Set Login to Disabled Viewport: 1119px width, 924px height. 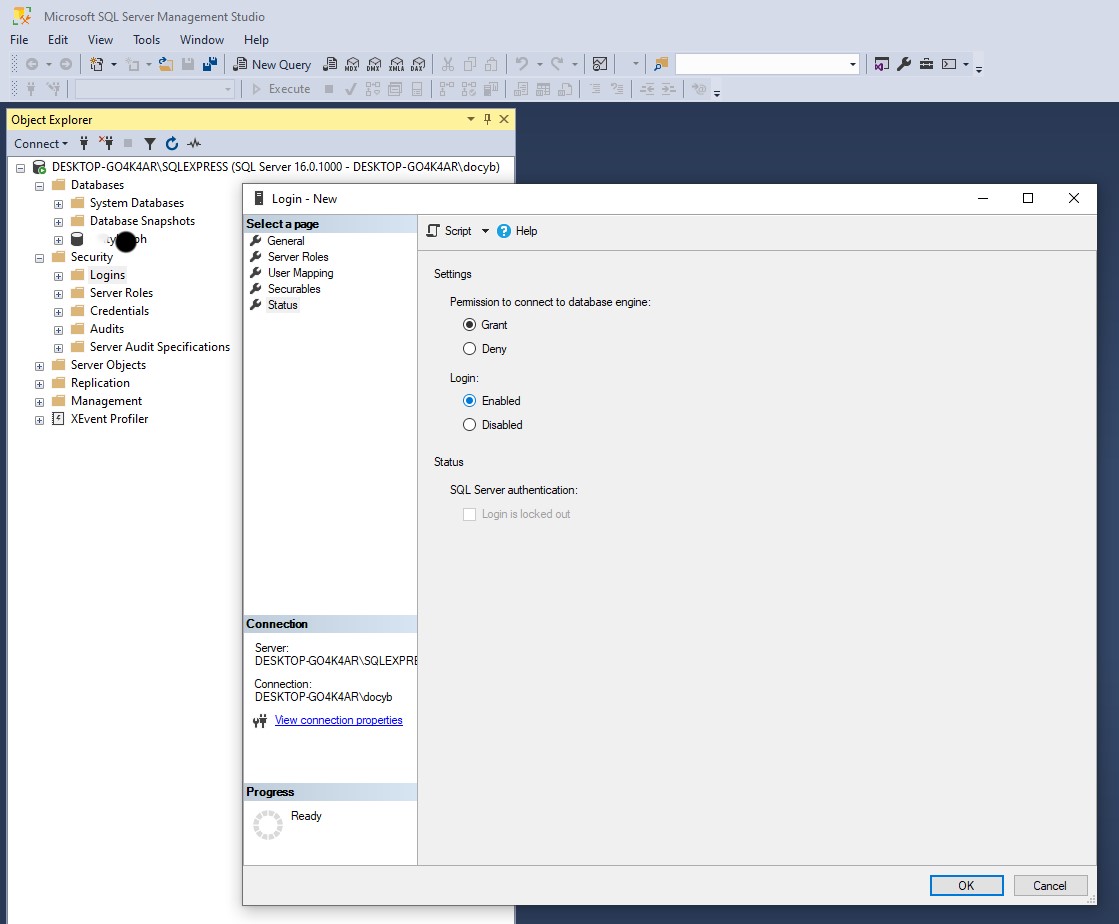[470, 424]
